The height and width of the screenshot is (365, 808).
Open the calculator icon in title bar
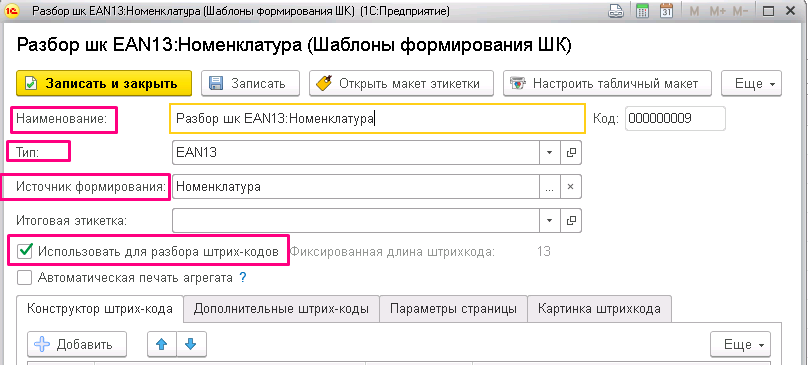642,11
